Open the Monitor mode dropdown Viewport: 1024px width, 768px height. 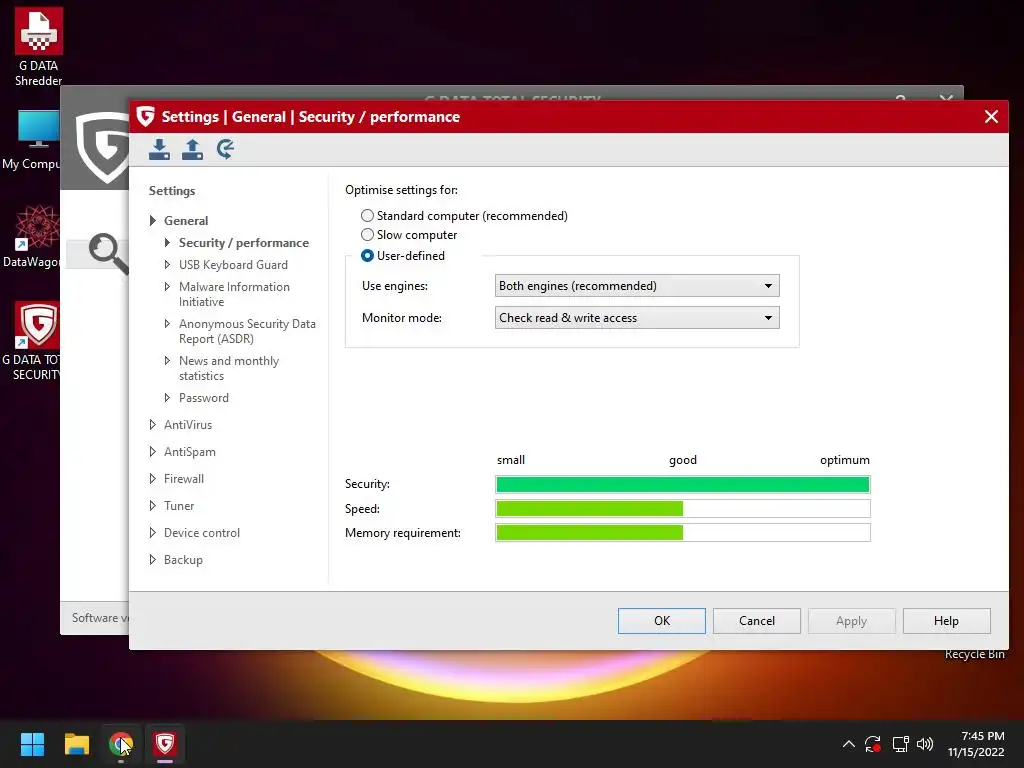coord(637,317)
